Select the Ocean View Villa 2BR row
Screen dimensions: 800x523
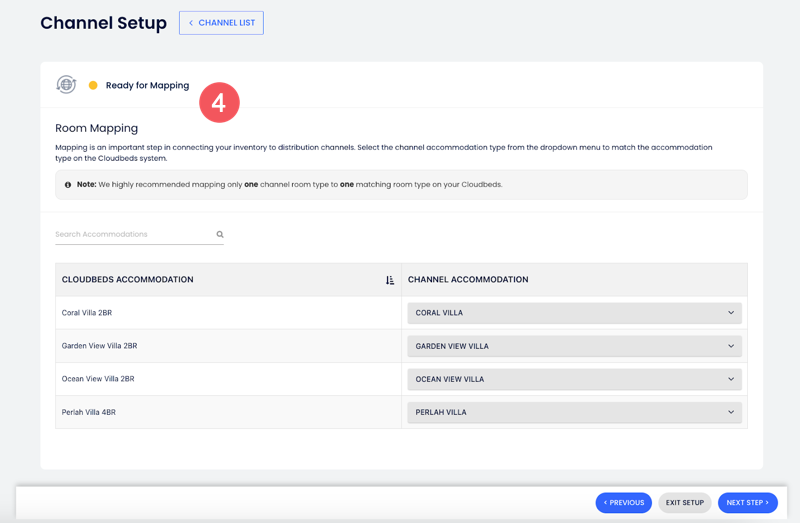tap(98, 379)
